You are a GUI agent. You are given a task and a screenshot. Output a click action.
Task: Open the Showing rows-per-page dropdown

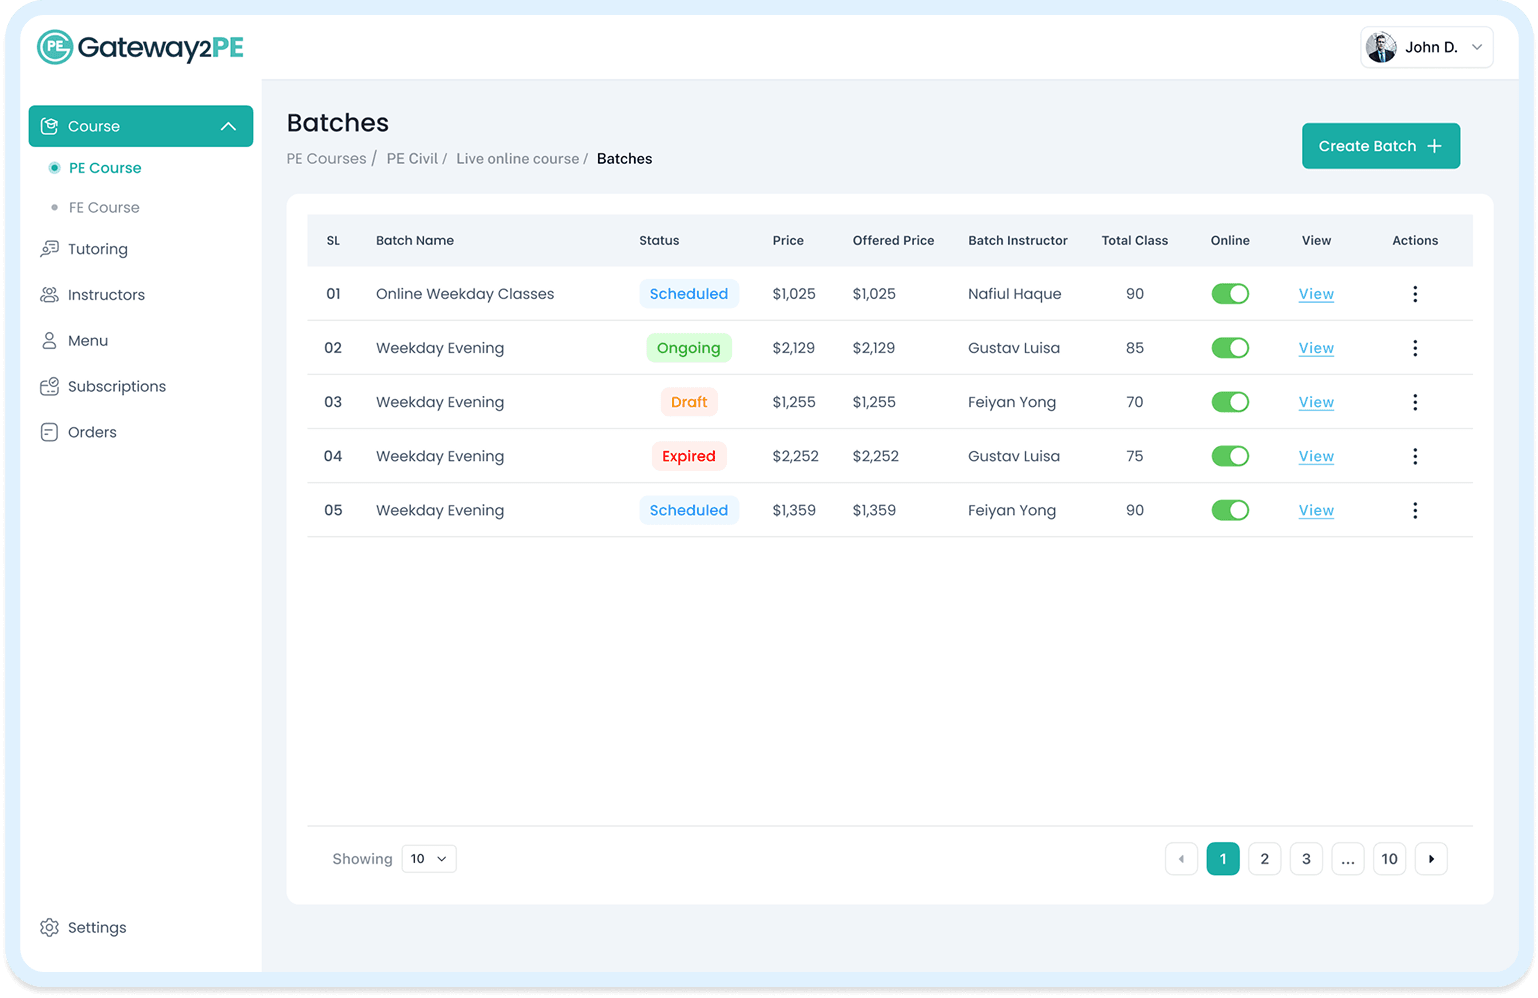[428, 858]
